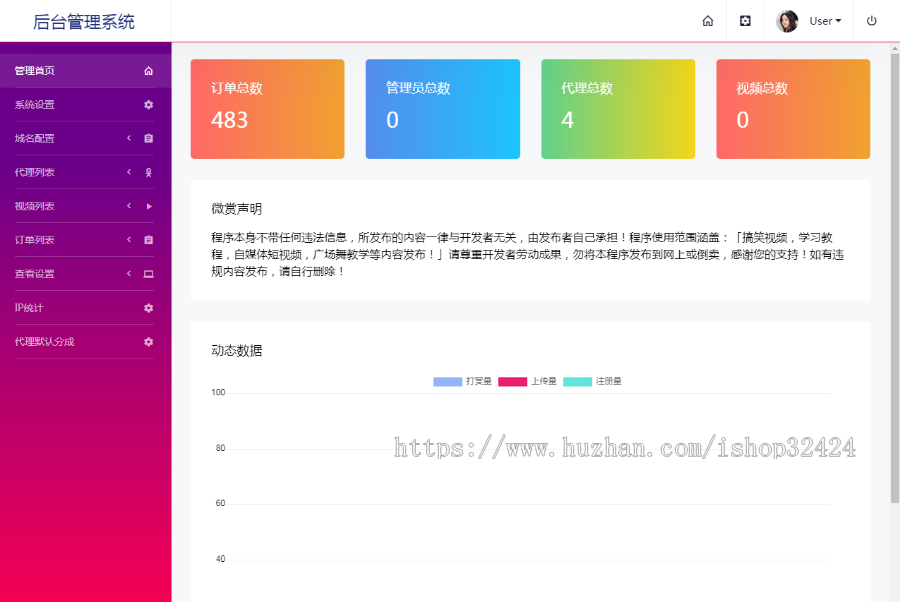Screen dimensions: 900x602
Task: Click the play icon next to 视频列表
Action: click(x=148, y=206)
